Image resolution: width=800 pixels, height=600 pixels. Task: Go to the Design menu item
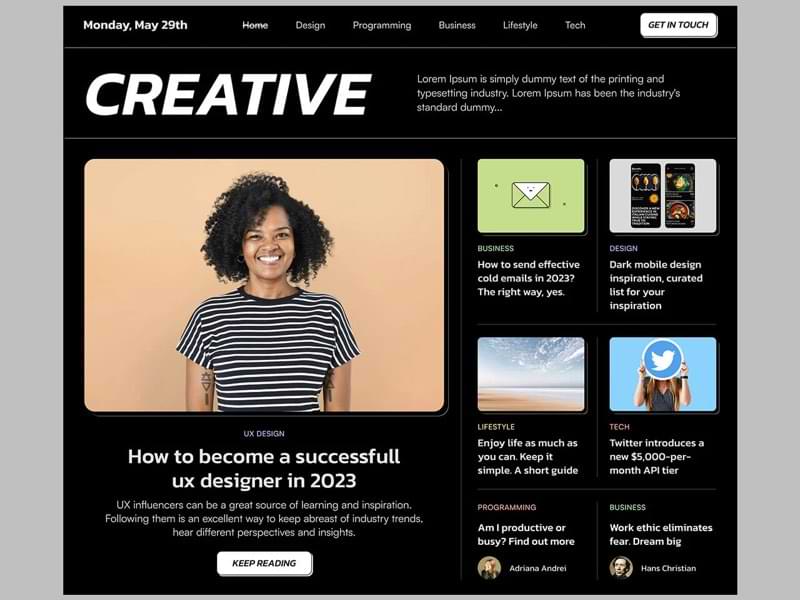click(x=310, y=25)
